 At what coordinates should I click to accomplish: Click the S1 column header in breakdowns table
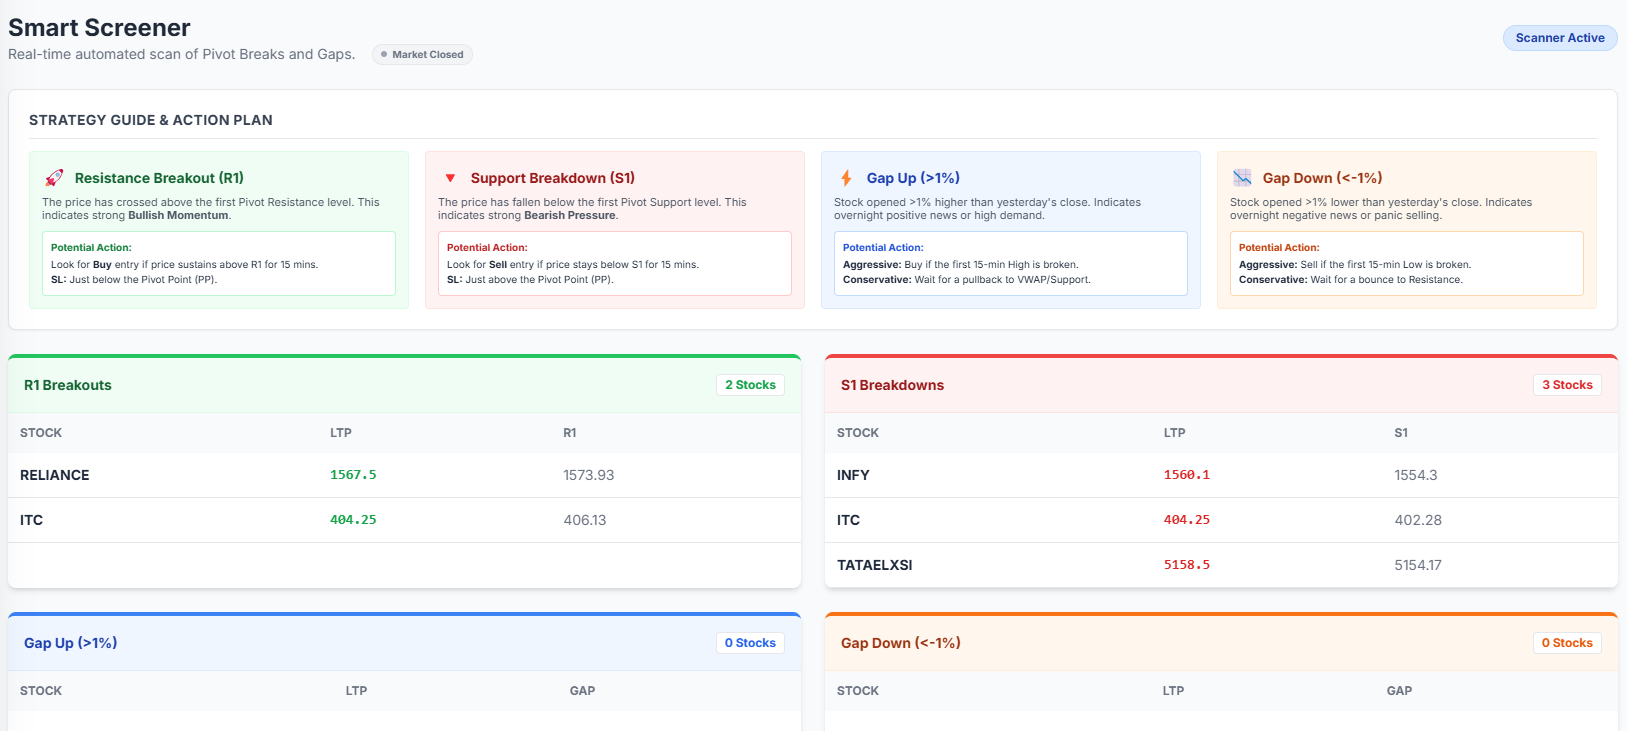[1401, 433]
